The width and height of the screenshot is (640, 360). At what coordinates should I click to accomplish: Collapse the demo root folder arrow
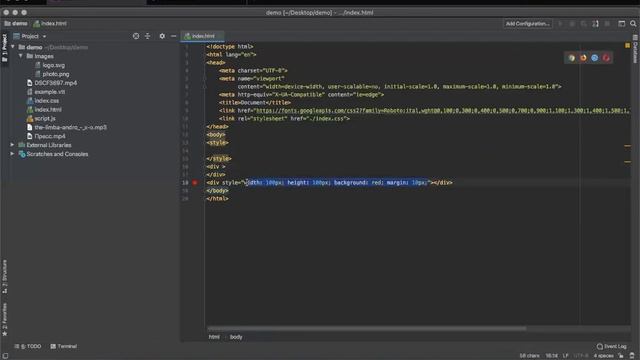pos(13,47)
